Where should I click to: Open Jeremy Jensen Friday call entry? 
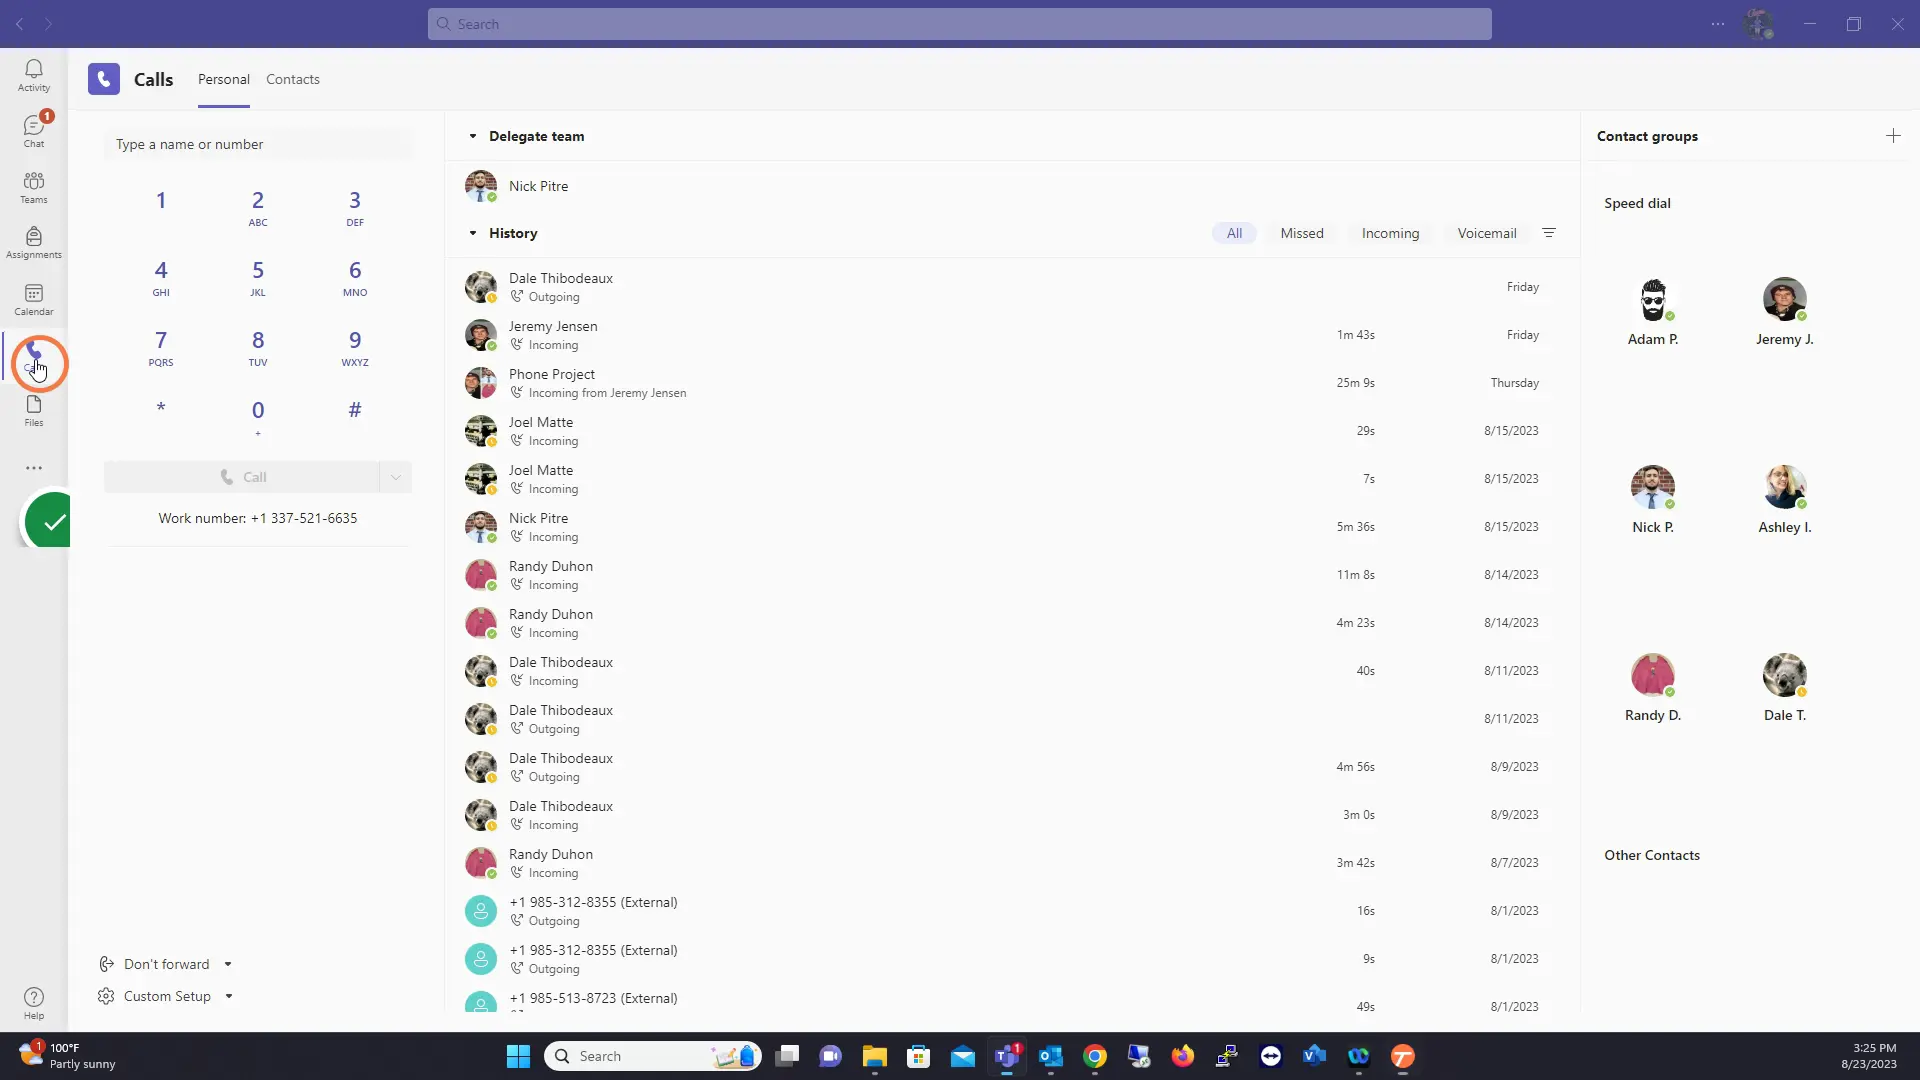coord(1012,335)
